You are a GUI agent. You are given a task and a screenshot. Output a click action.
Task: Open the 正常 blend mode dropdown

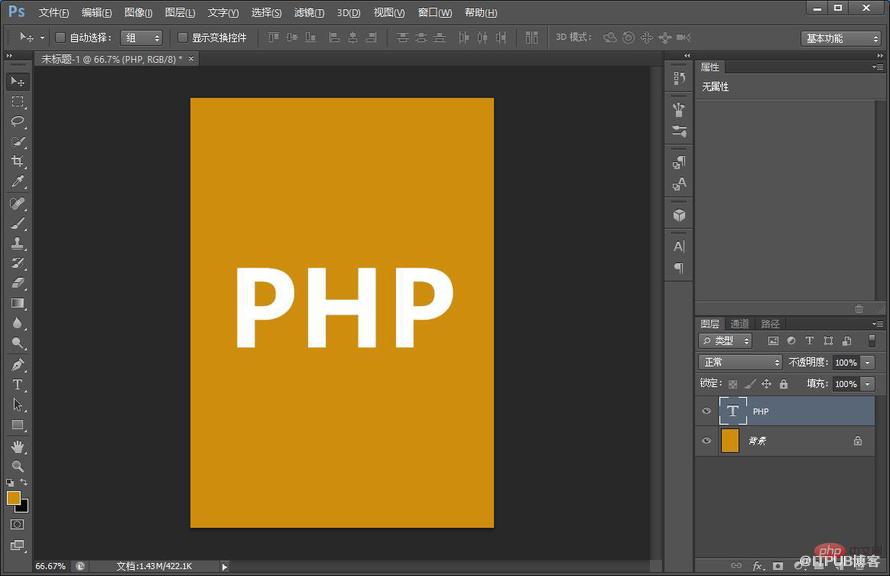(x=740, y=362)
